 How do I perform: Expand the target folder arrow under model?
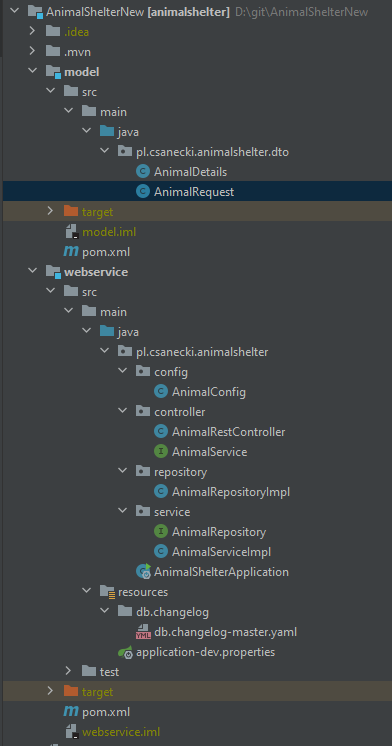pyautogui.click(x=50, y=211)
